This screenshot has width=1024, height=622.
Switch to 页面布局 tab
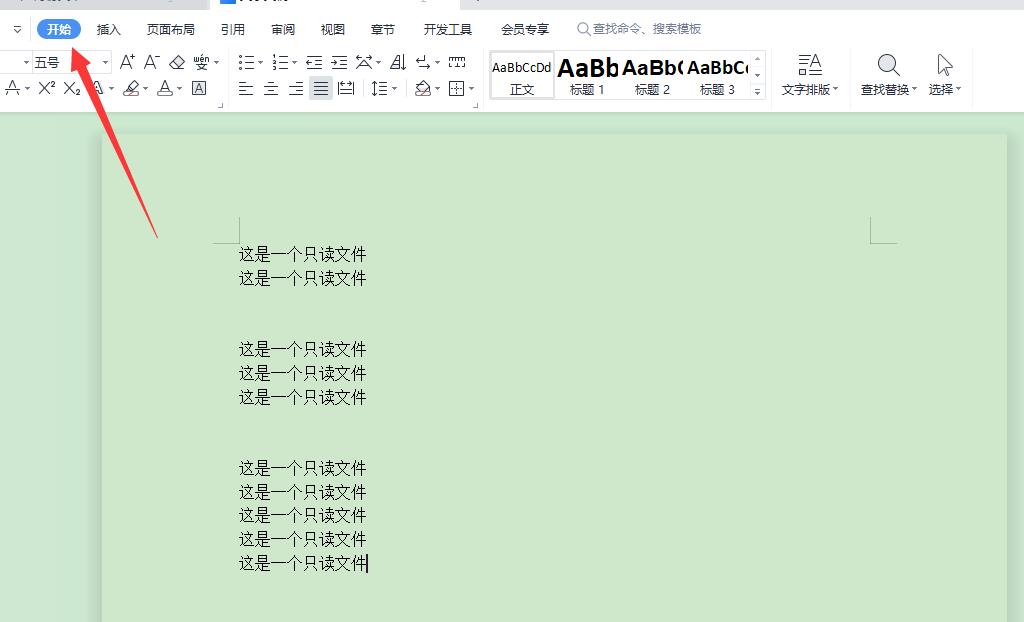click(x=170, y=29)
